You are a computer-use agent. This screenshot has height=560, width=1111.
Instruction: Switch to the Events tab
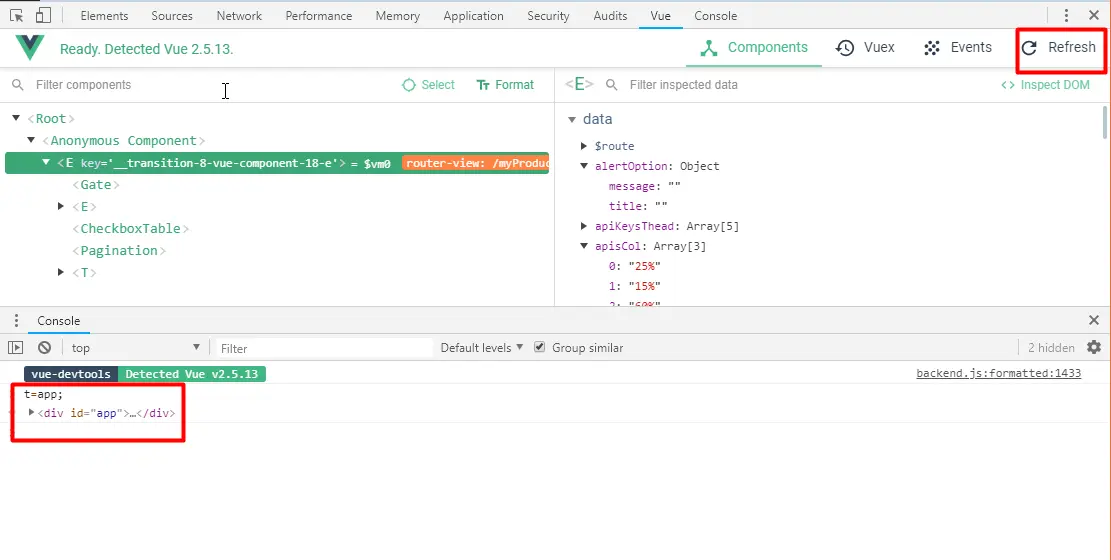958,47
